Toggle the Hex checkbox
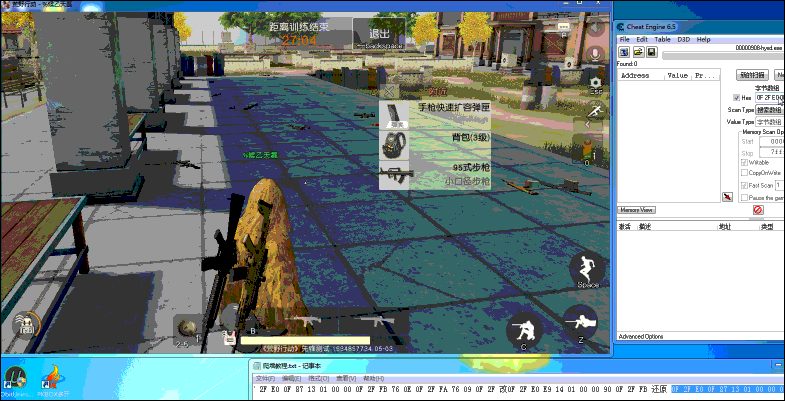 pos(736,98)
